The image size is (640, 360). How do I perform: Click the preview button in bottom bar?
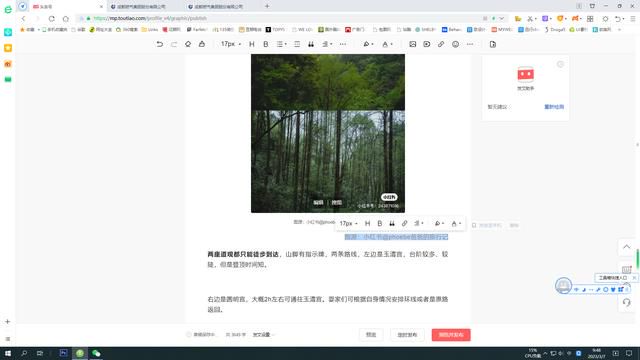tap(371, 335)
